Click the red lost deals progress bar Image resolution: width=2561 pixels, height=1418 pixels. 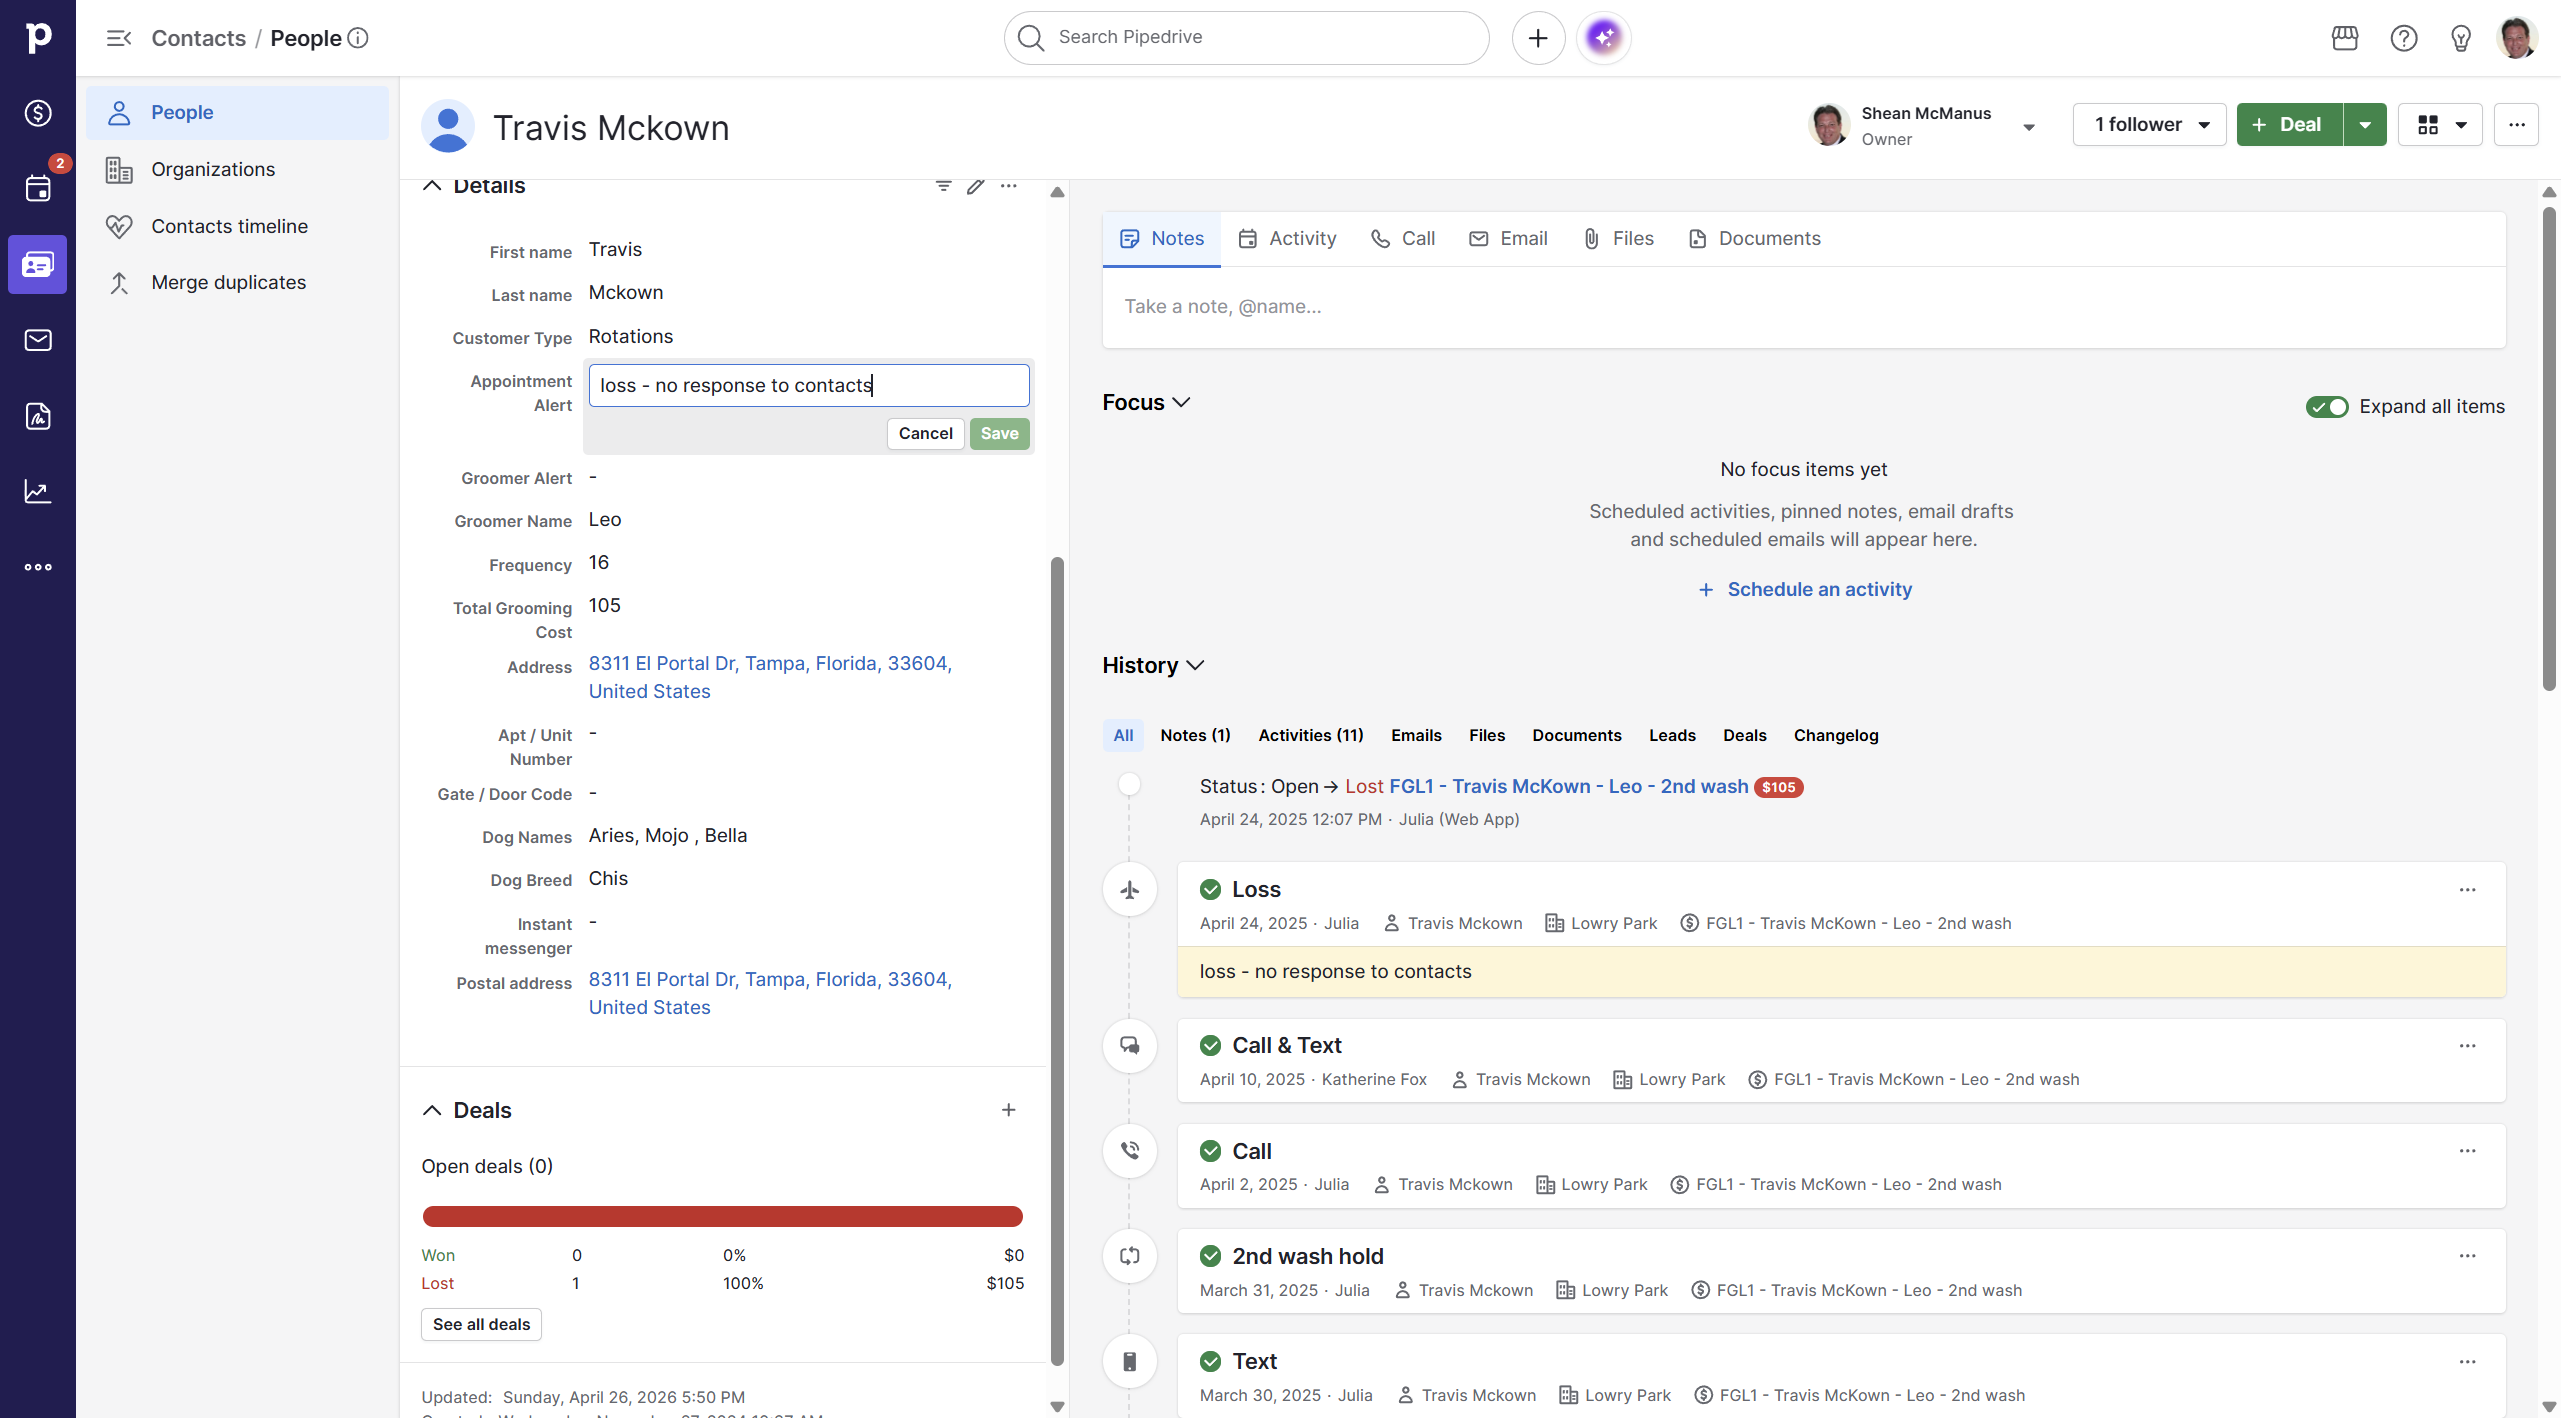(722, 1216)
